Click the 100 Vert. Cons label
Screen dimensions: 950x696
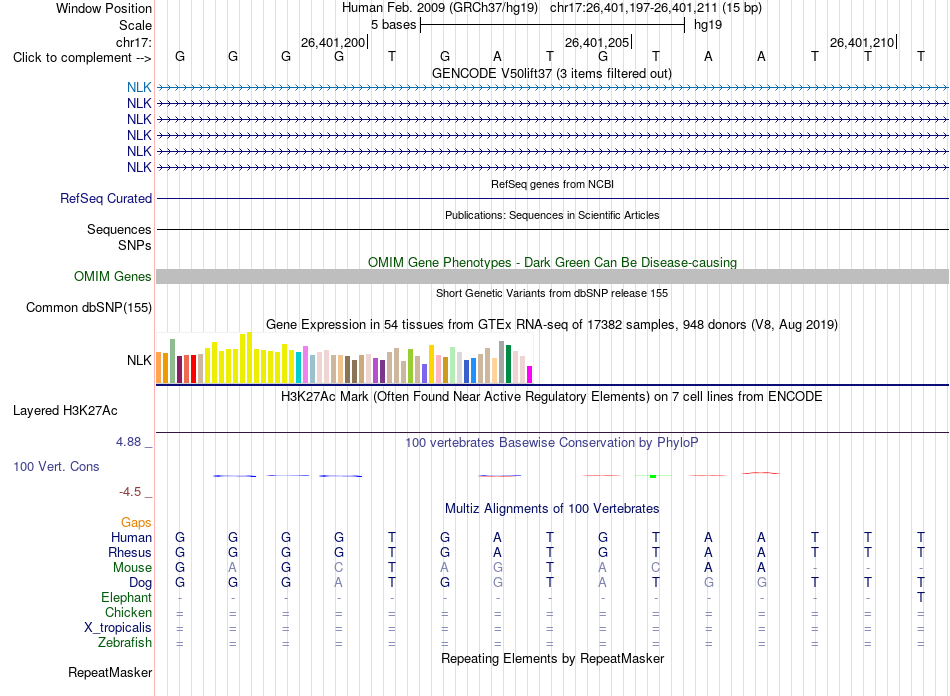pyautogui.click(x=56, y=466)
